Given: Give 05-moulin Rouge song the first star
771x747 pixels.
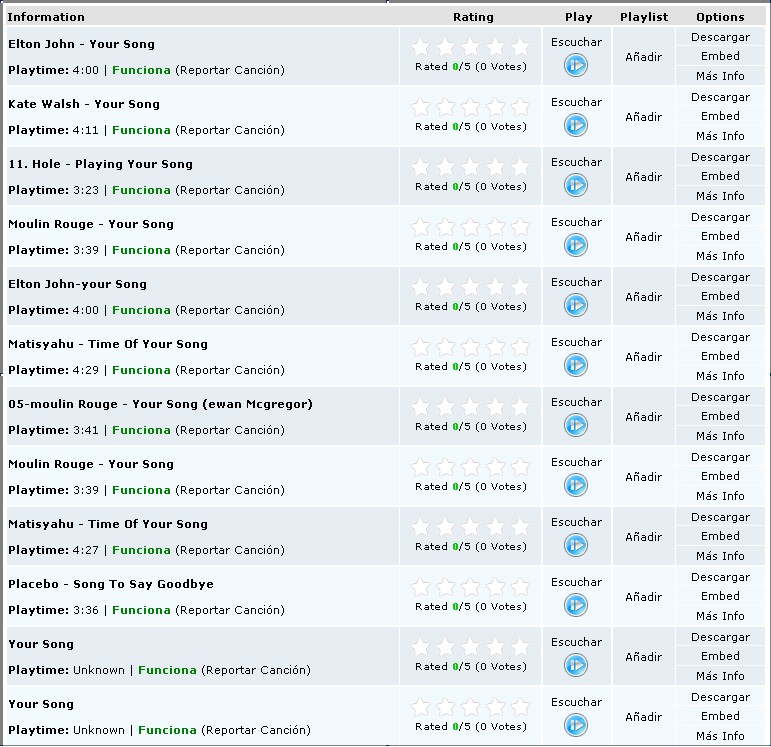Looking at the screenshot, I should coord(420,407).
